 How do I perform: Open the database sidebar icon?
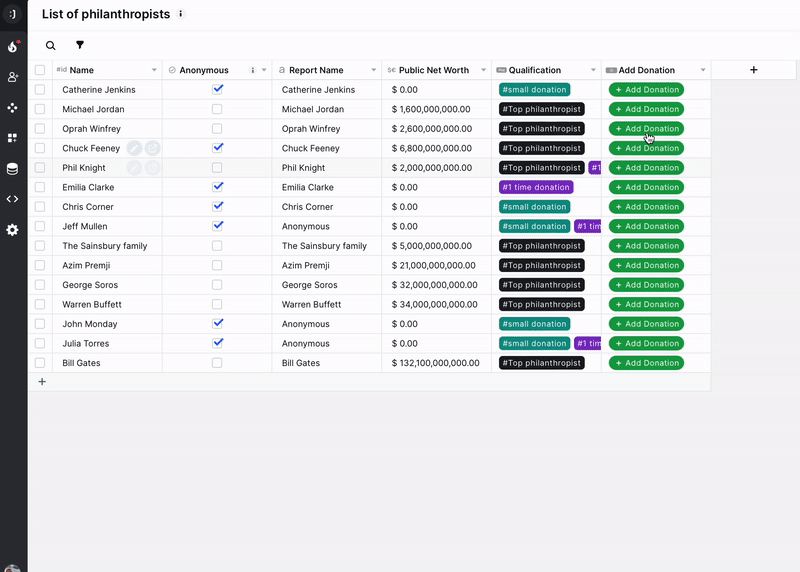[x=13, y=168]
